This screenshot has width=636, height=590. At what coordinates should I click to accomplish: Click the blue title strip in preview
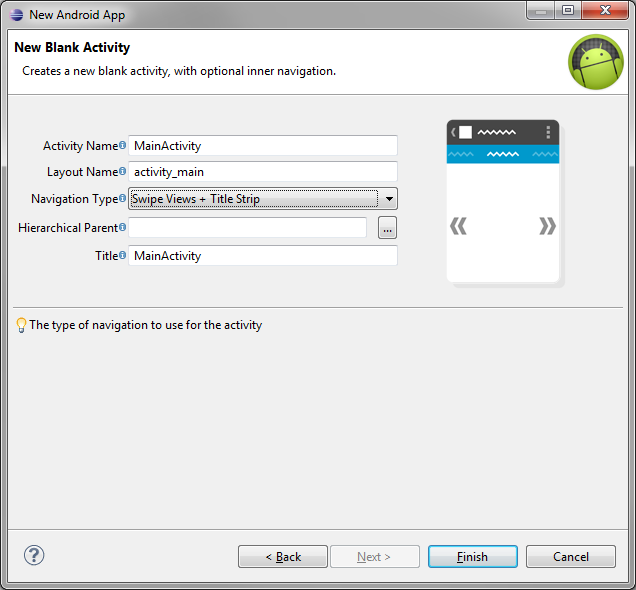(503, 154)
